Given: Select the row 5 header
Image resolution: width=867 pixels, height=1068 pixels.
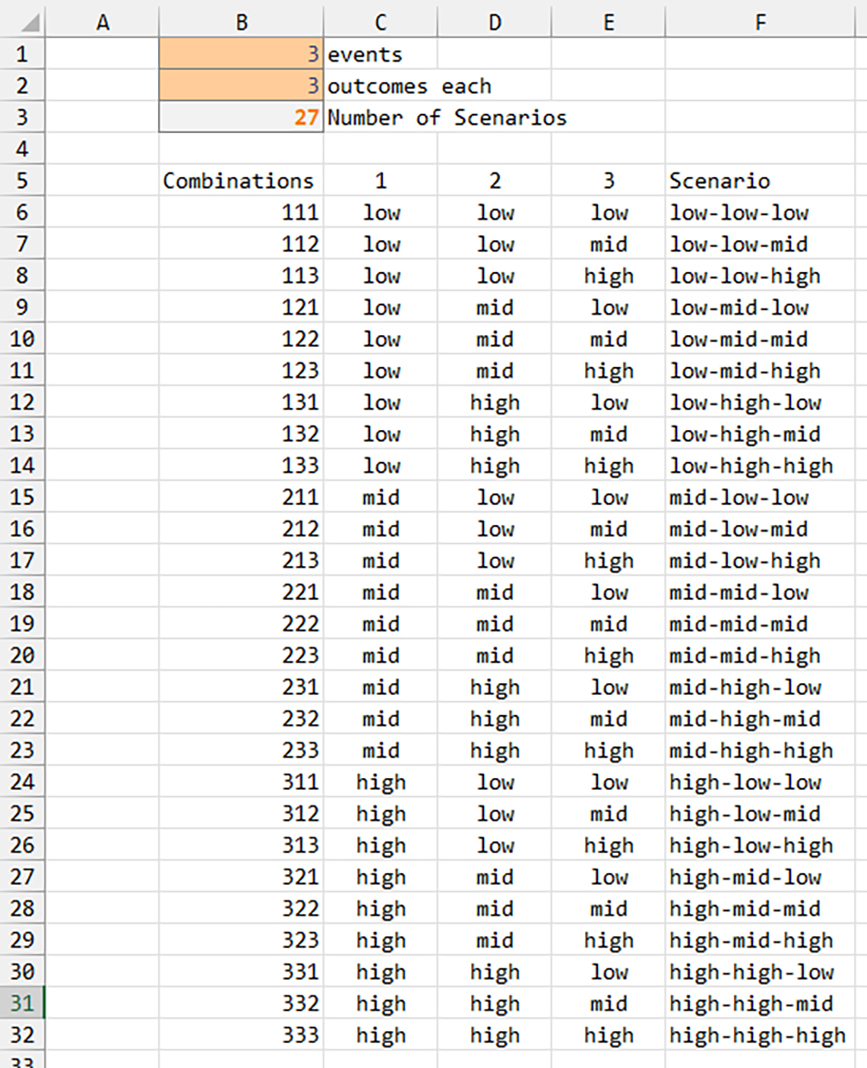Looking at the screenshot, I should point(20,181).
